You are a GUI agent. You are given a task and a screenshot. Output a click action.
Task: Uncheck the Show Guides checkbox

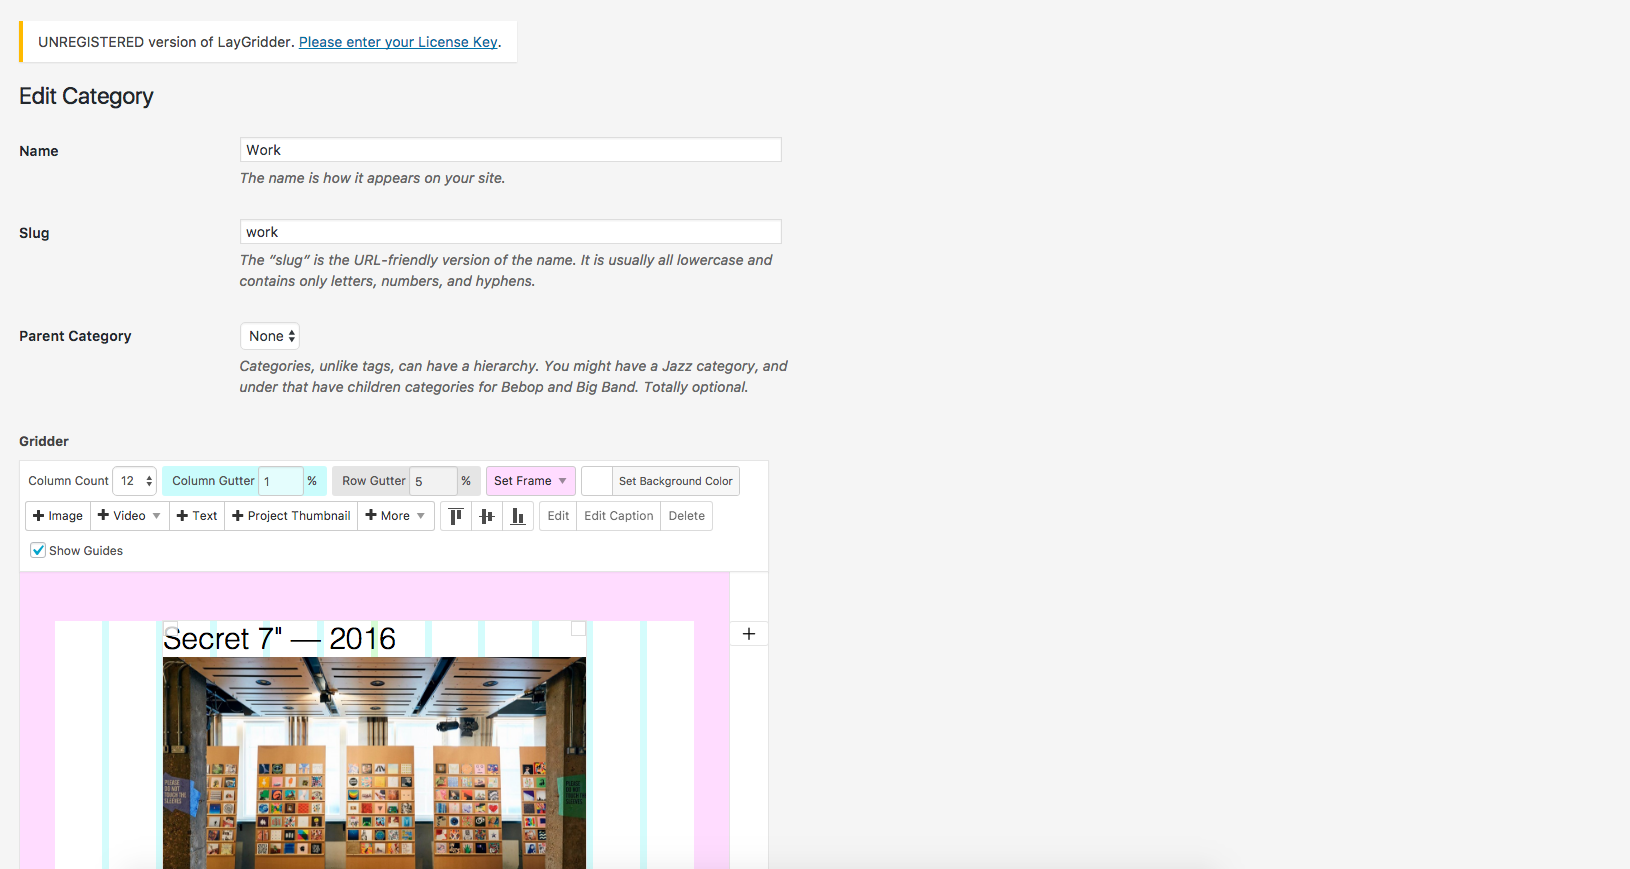click(38, 550)
